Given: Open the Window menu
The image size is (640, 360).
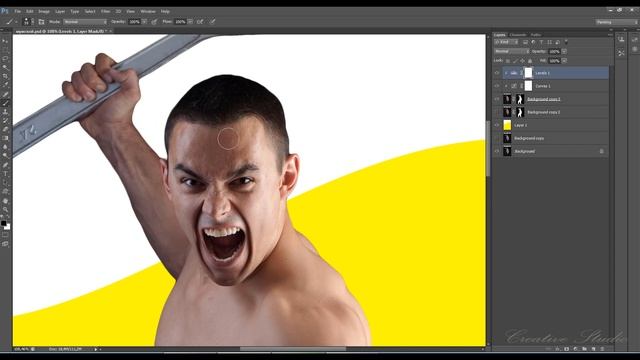Looking at the screenshot, I should click(148, 11).
